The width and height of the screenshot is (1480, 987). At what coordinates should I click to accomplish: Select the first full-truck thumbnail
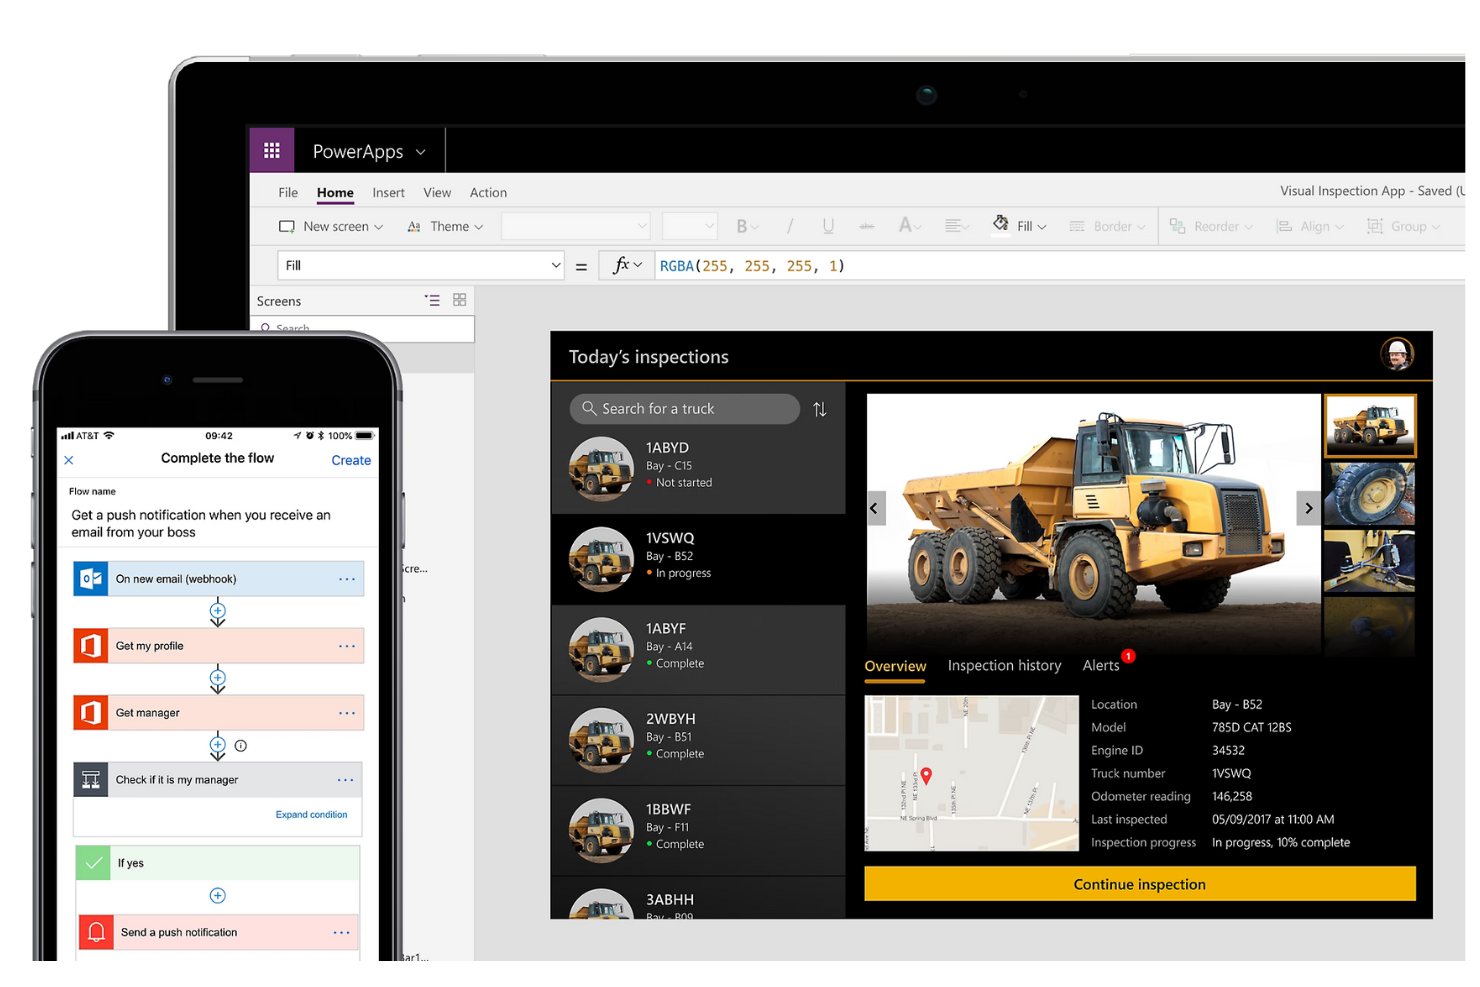click(x=1370, y=425)
